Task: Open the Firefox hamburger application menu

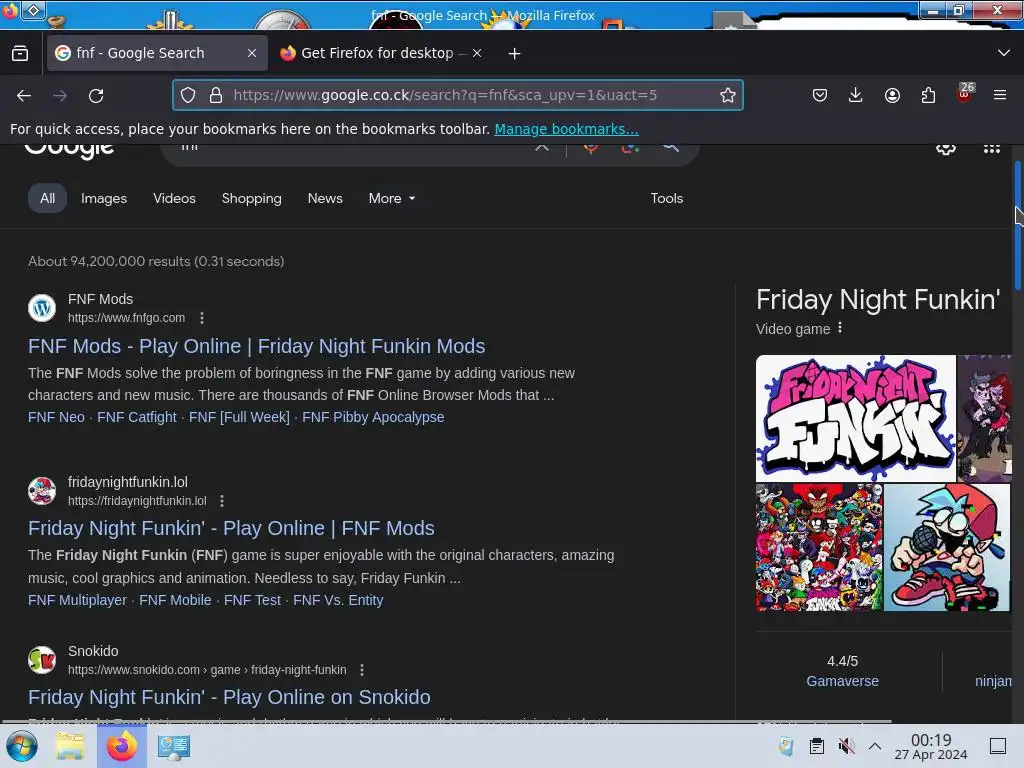Action: [x=1000, y=95]
